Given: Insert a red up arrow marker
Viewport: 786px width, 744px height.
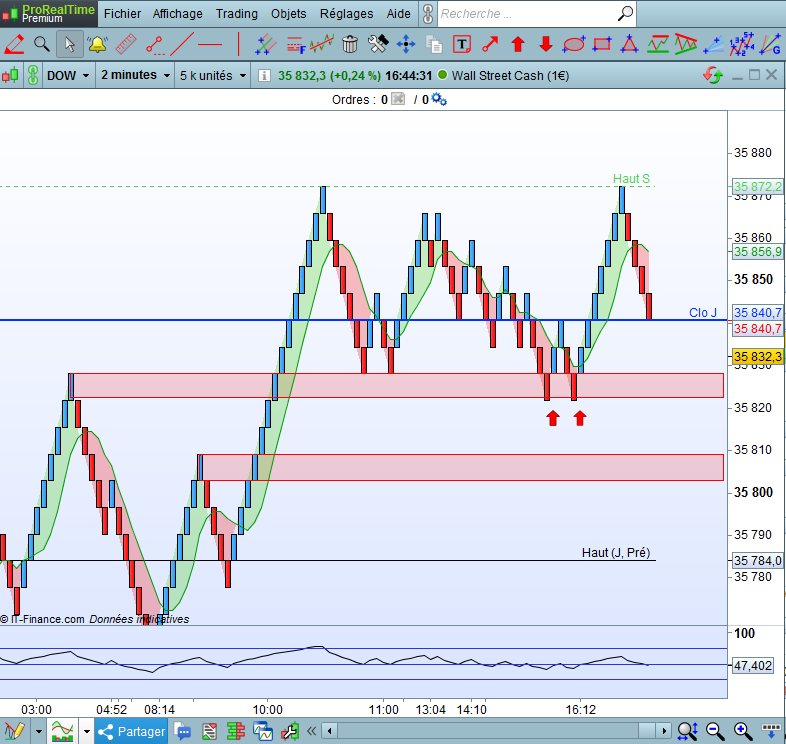Looking at the screenshot, I should click(518, 44).
